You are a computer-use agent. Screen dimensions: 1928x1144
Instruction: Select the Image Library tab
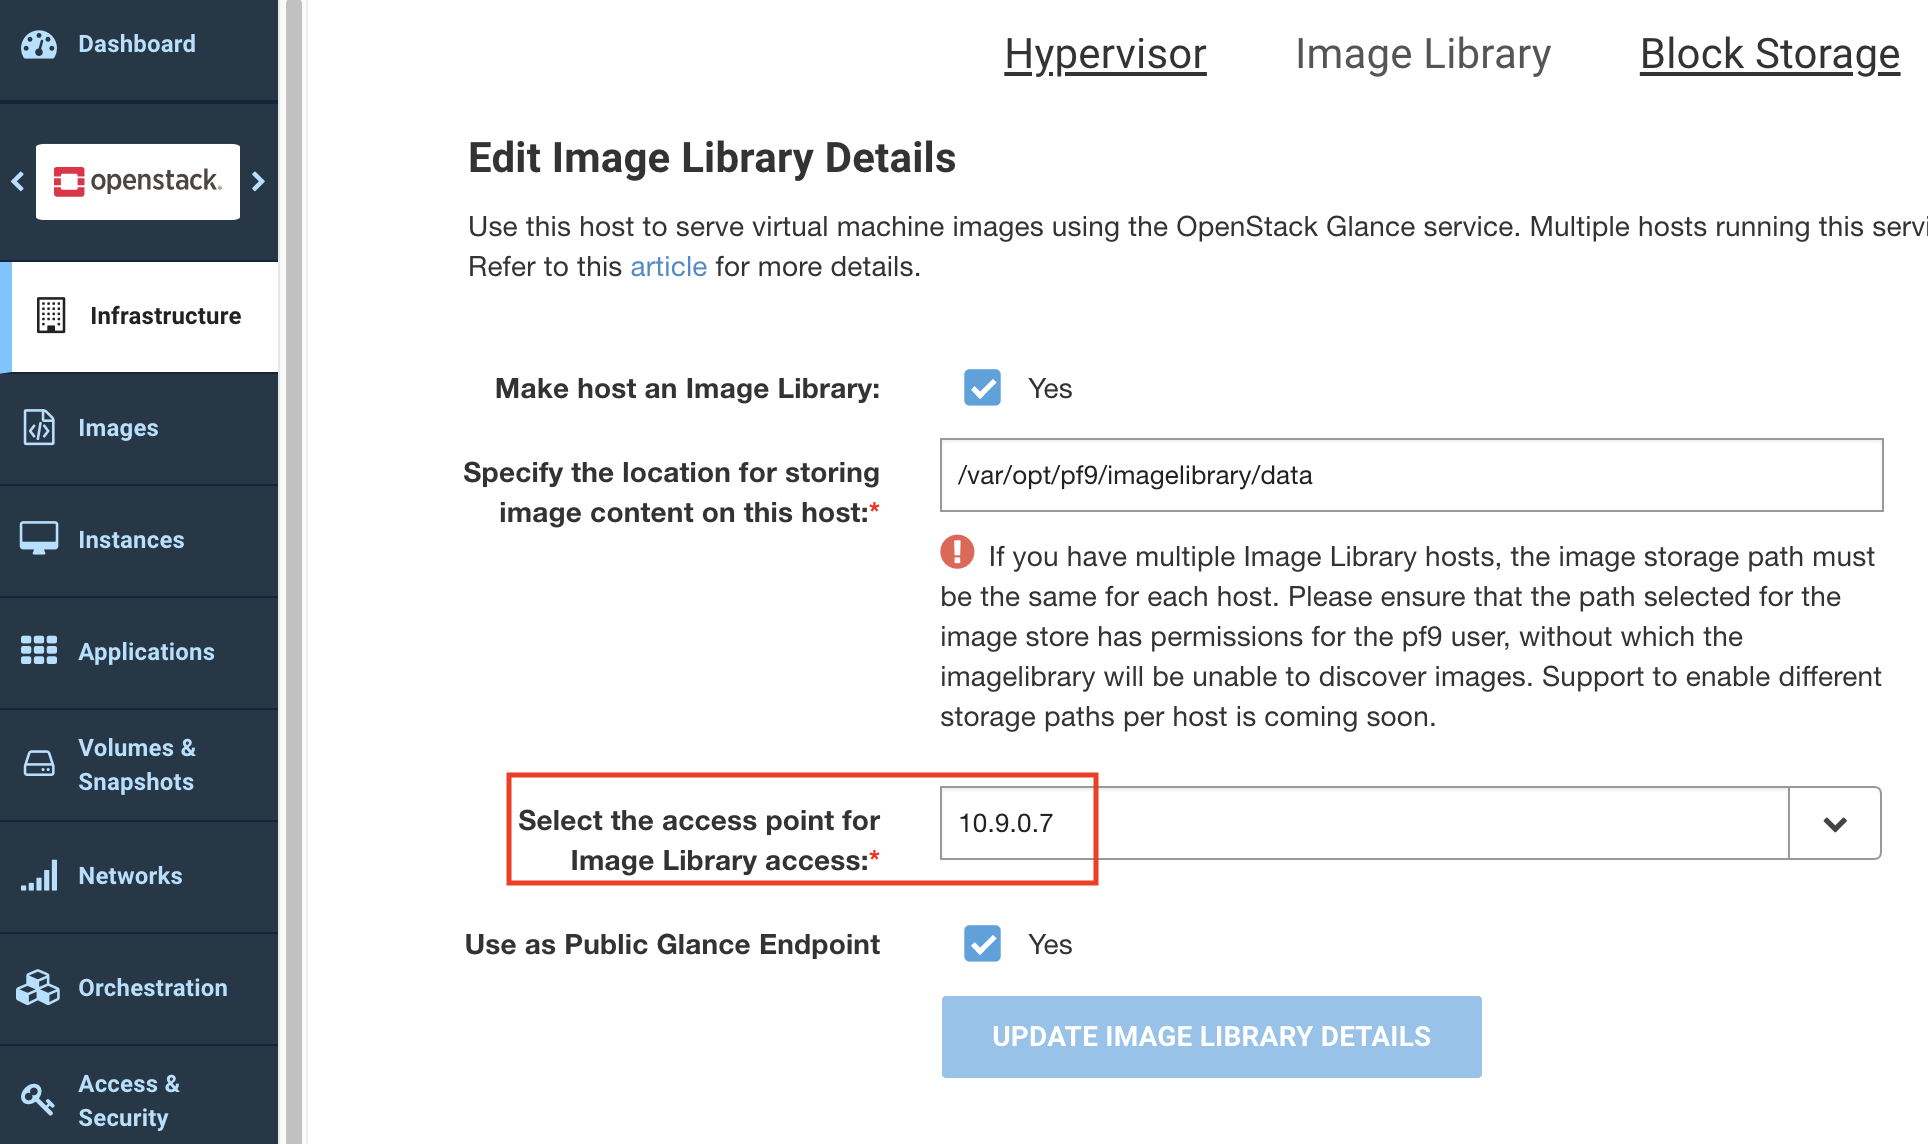[1422, 54]
